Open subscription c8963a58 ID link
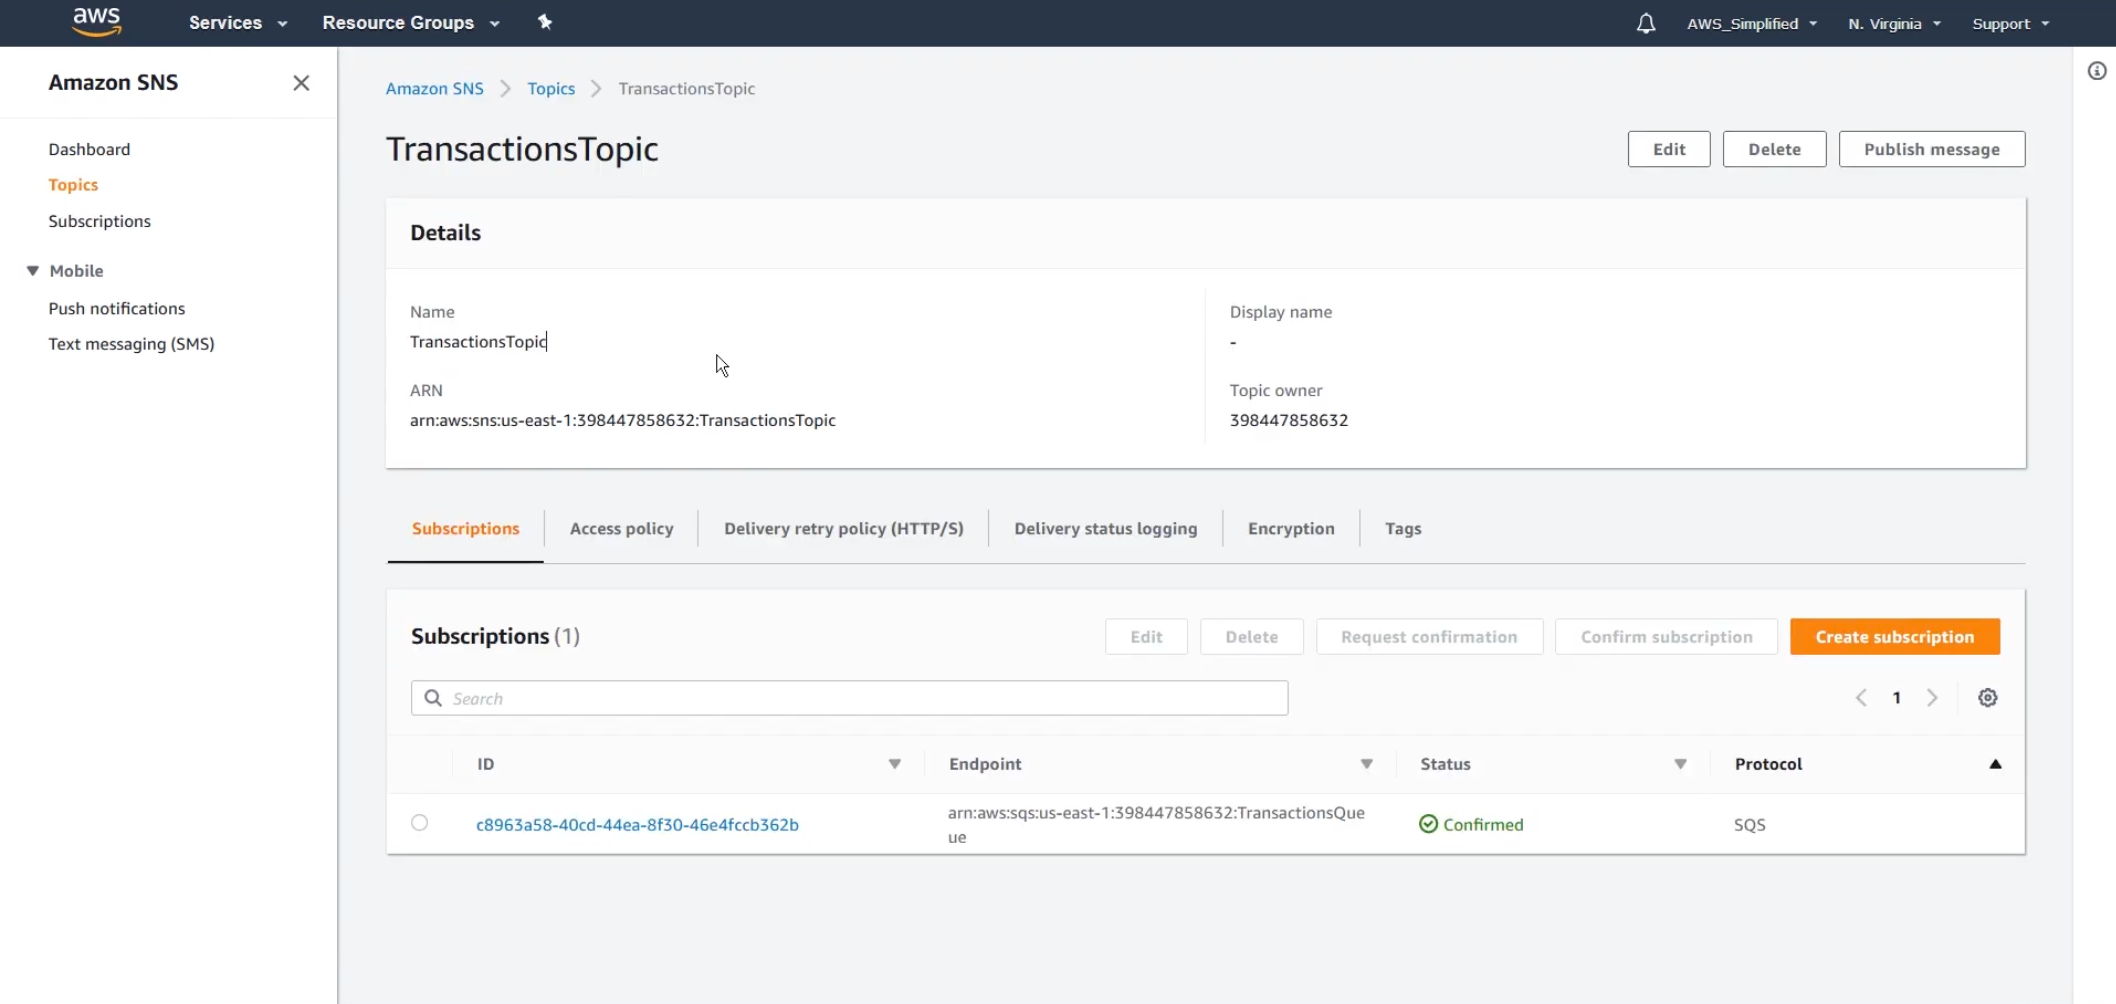 coord(637,825)
